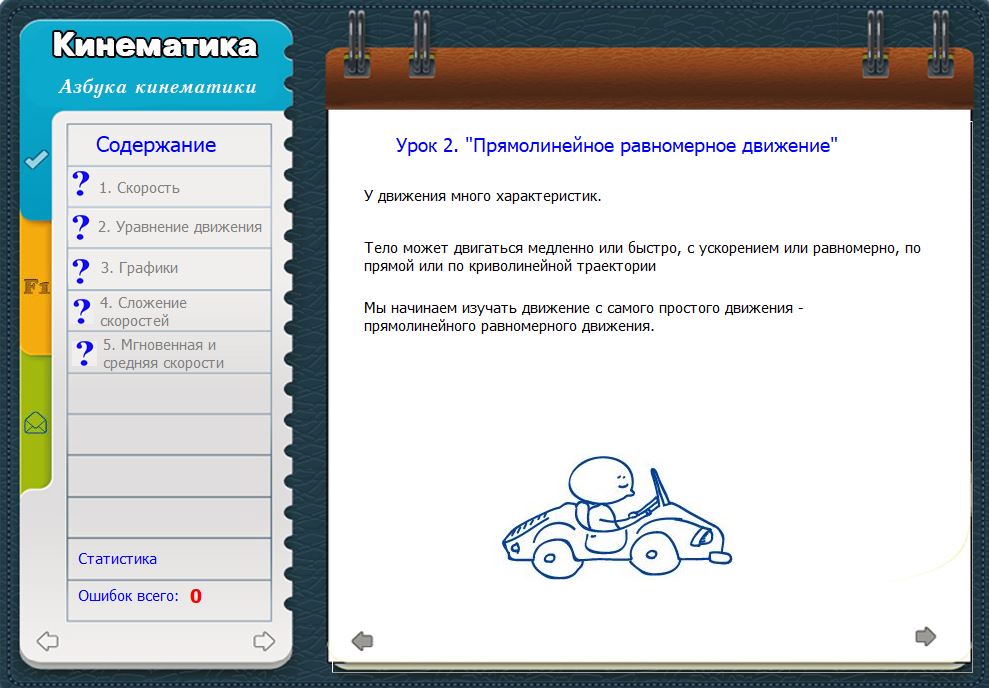Click the paragraph starting with Тело может двигаться
This screenshot has height=688, width=989.
pos(642,257)
